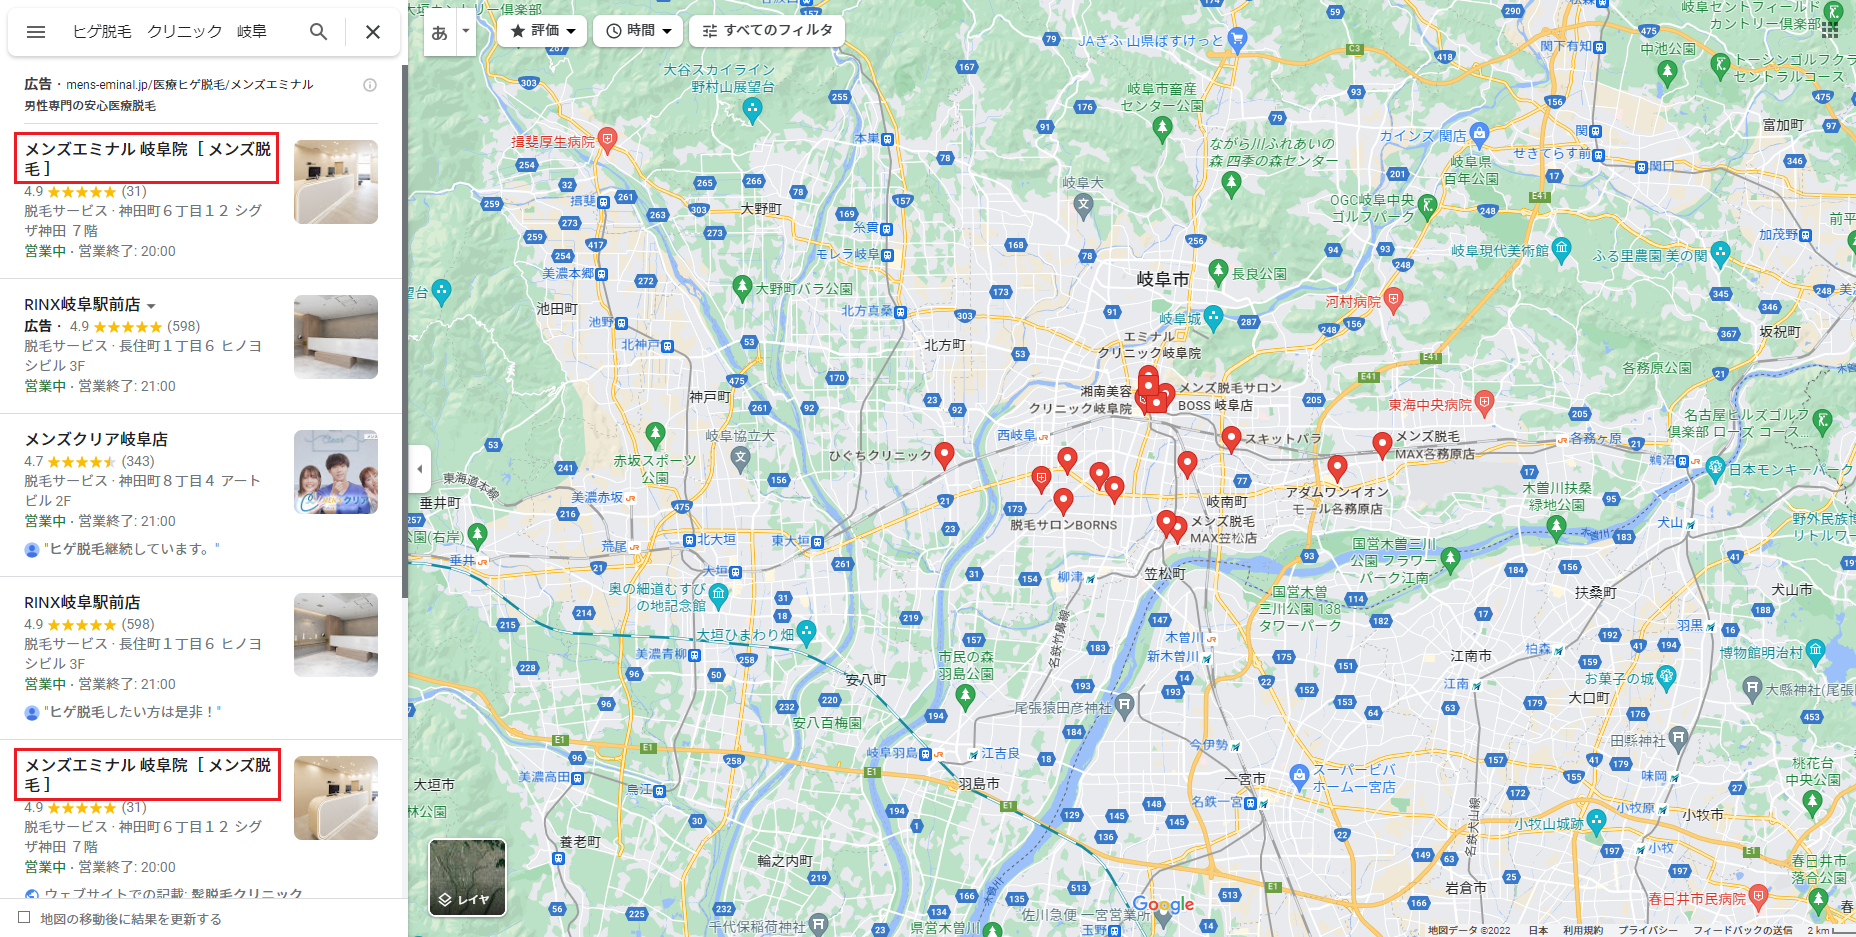
Task: Expand the ad dropdown arrow next to RINX岐阜駅前店
Action: pos(151,306)
